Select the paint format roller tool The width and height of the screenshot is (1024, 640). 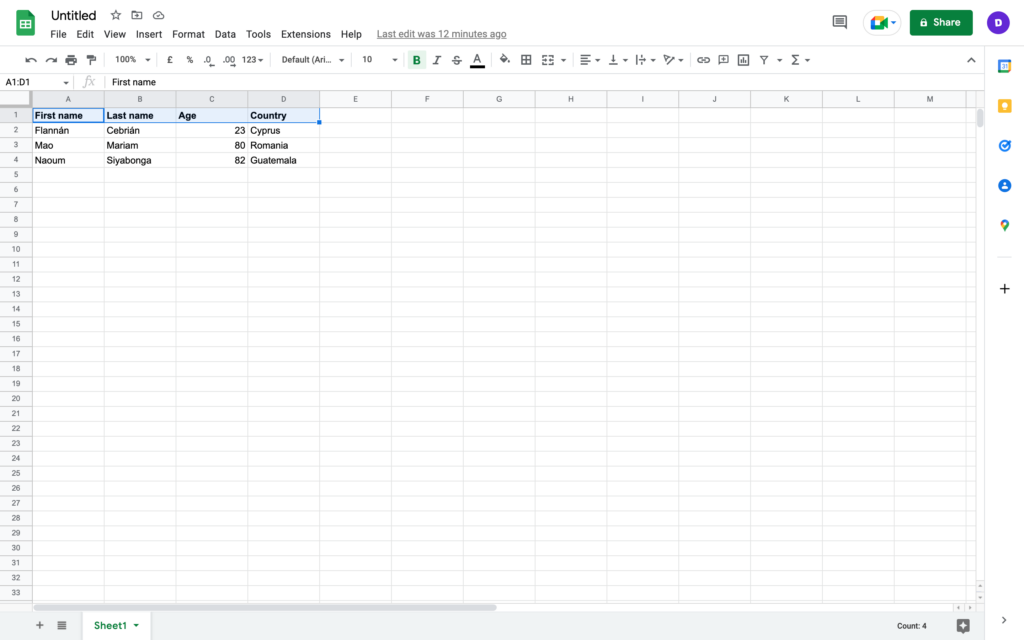[91, 60]
